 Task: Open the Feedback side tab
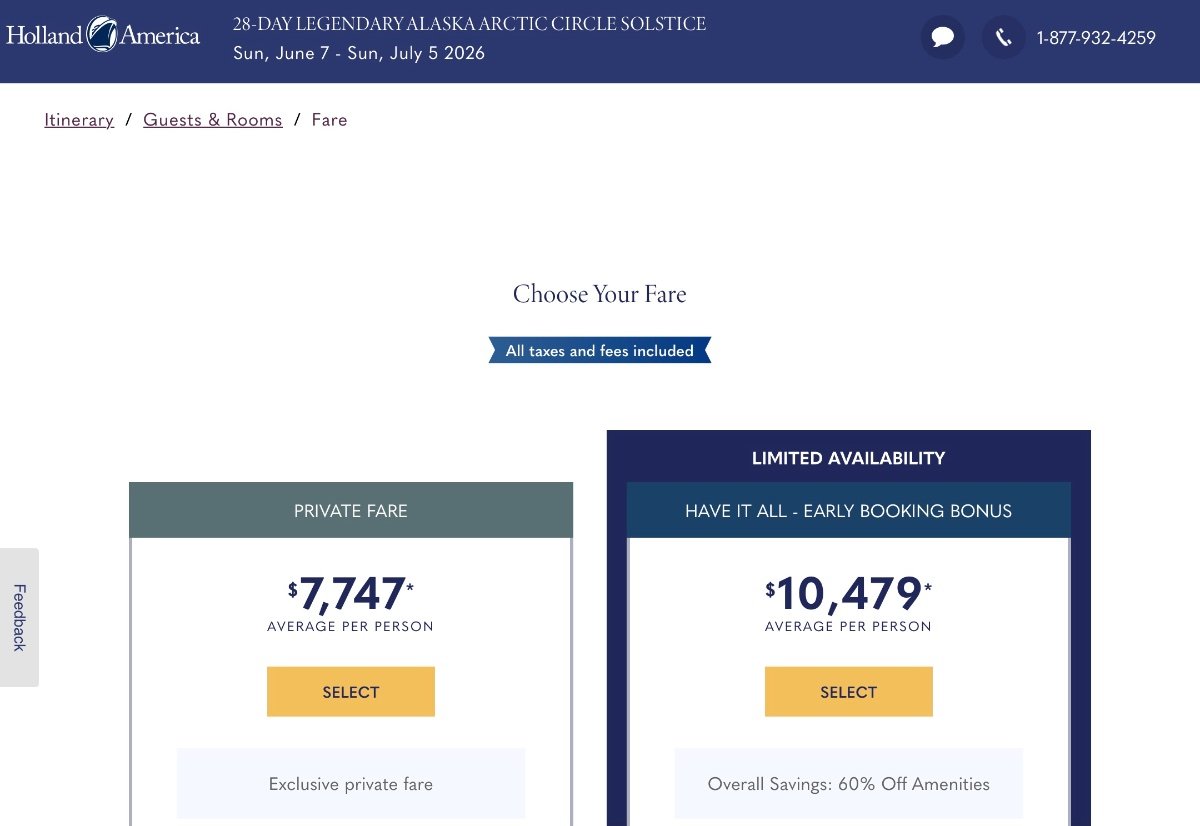[x=19, y=617]
